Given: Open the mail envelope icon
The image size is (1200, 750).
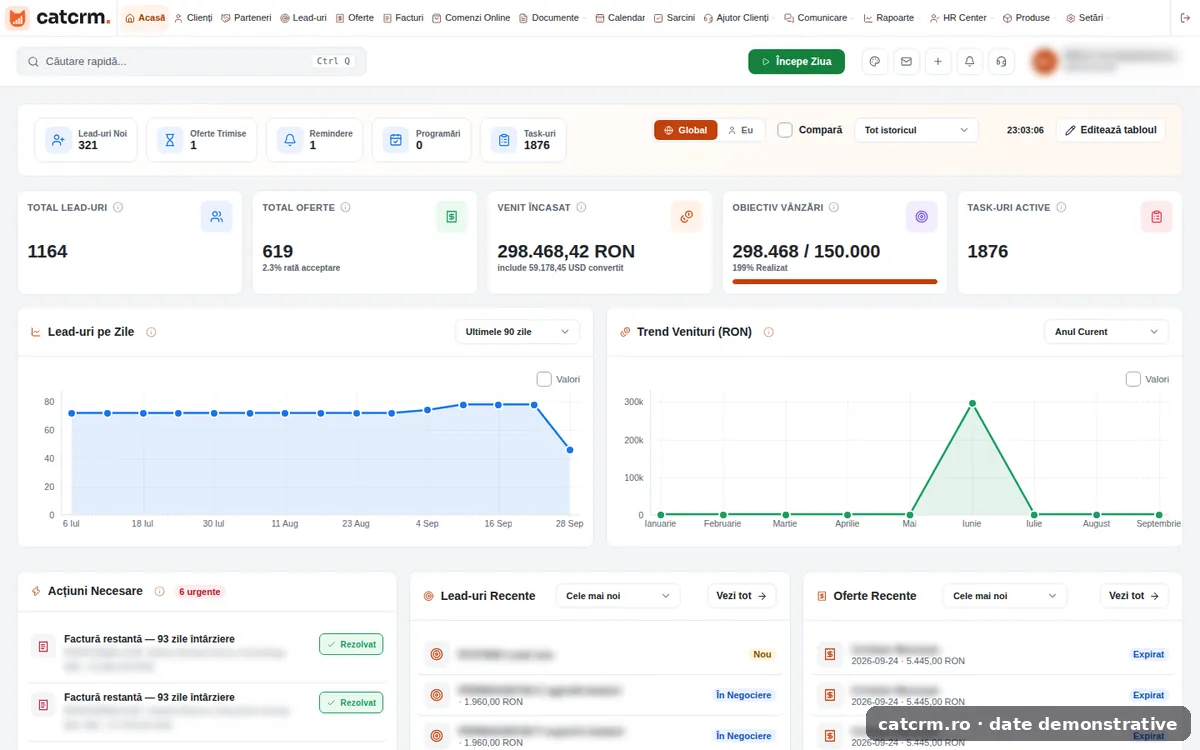Looking at the screenshot, I should [906, 61].
